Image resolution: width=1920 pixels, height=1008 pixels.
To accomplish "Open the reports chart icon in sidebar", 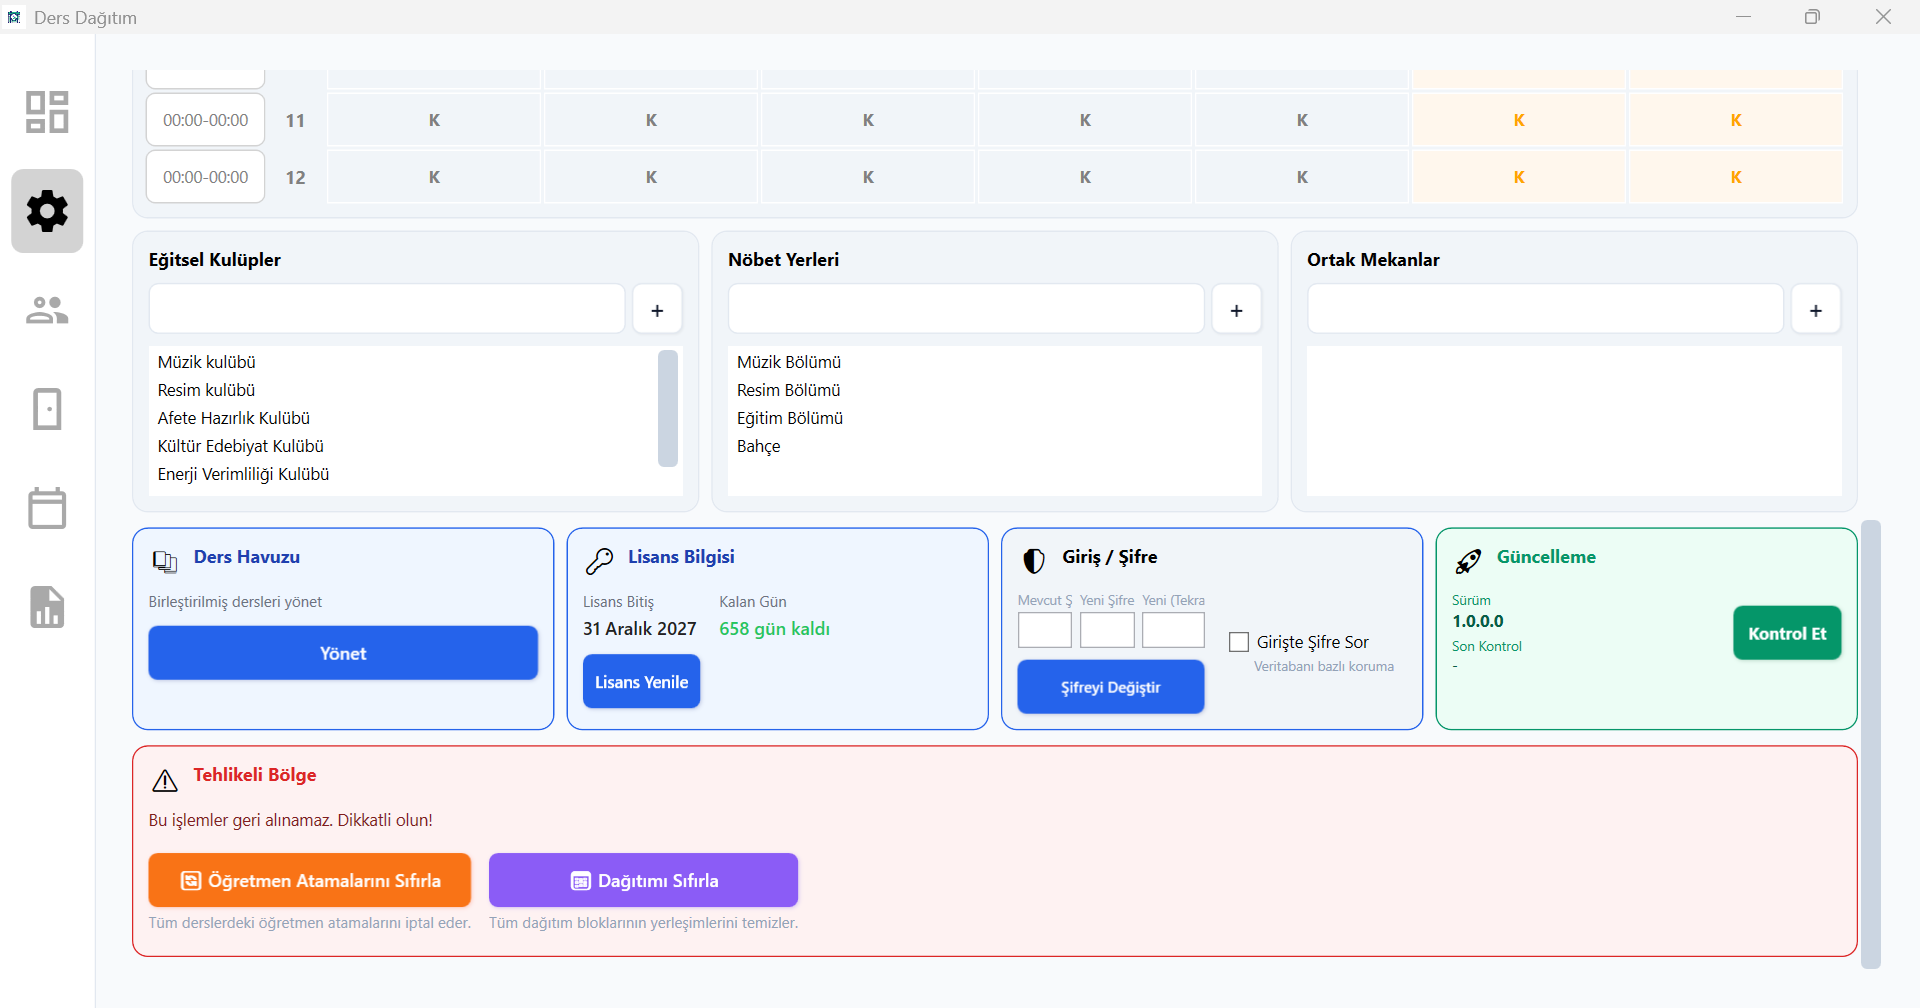I will click(47, 607).
